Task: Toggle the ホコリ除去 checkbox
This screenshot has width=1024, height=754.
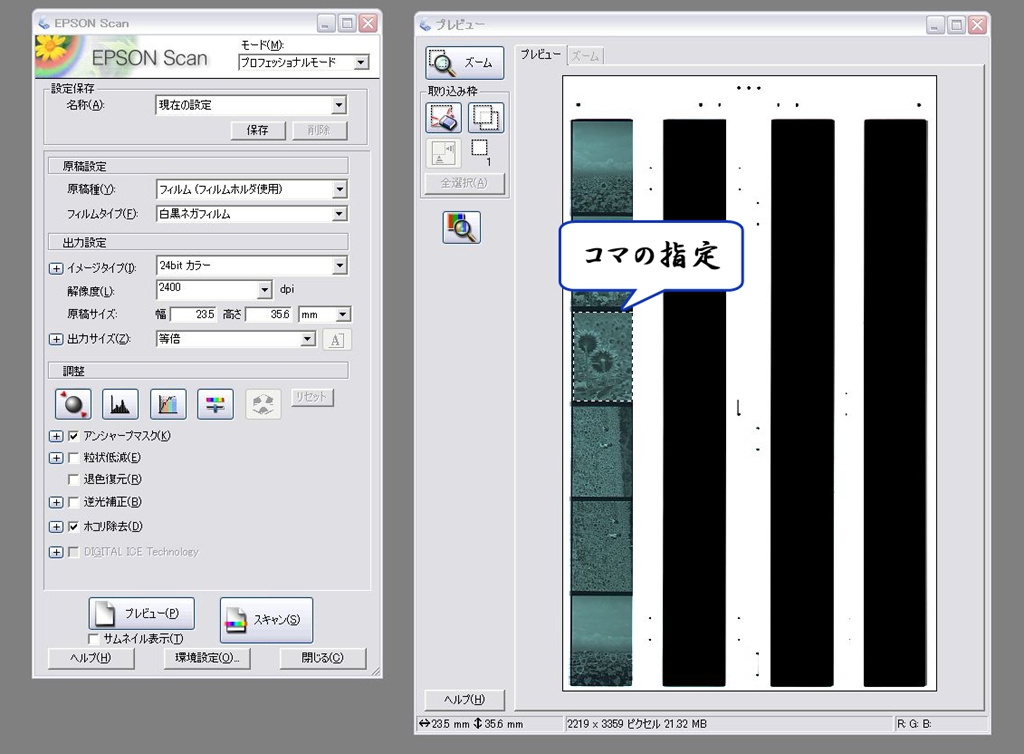Action: tap(74, 526)
